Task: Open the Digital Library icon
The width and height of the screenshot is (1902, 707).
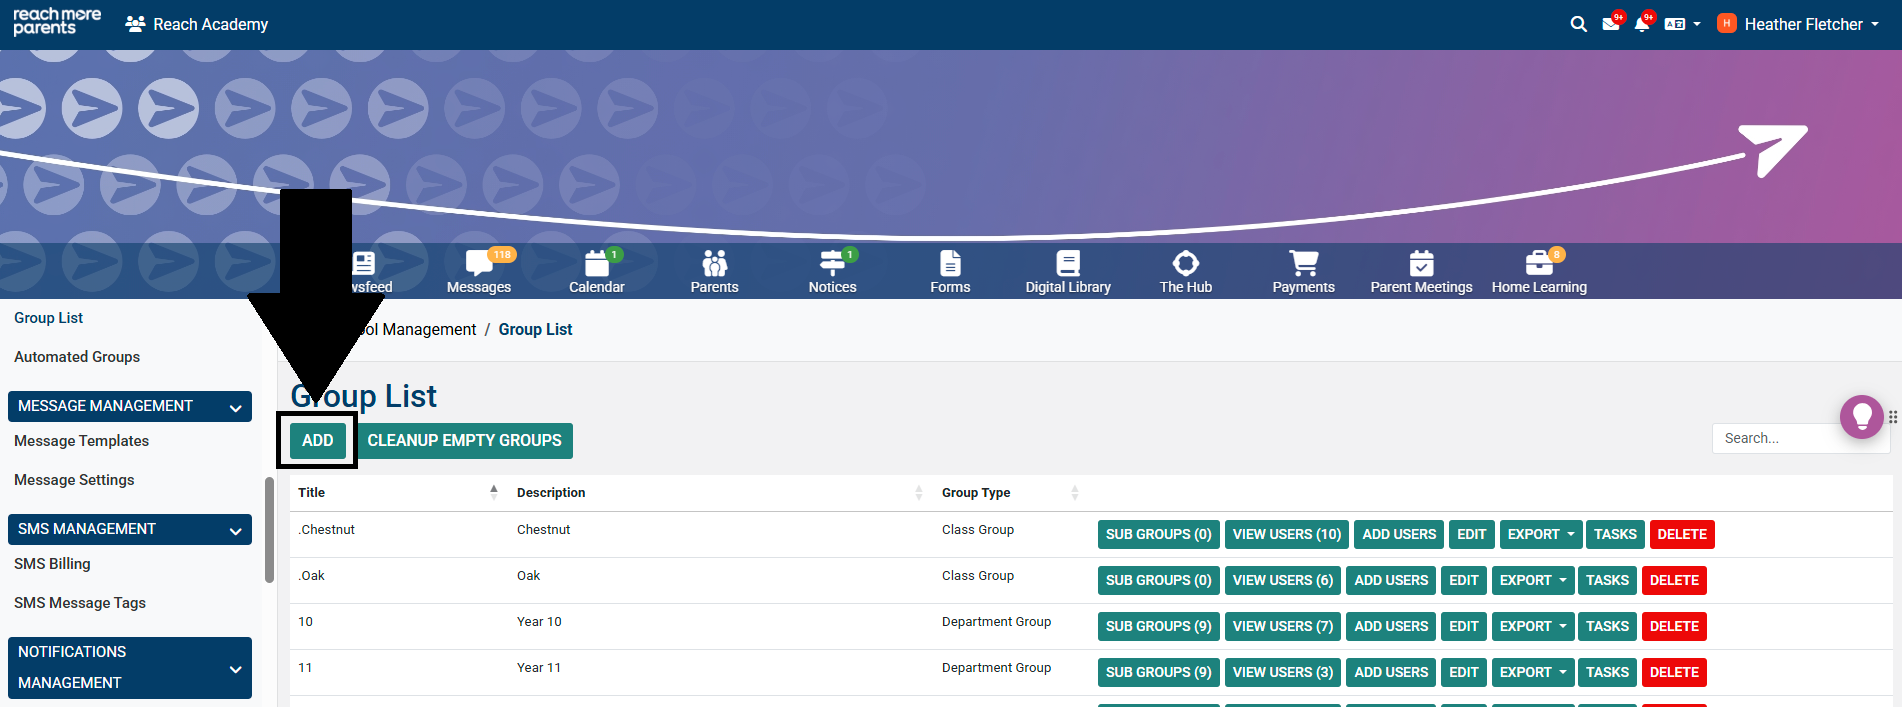Action: tap(1068, 264)
